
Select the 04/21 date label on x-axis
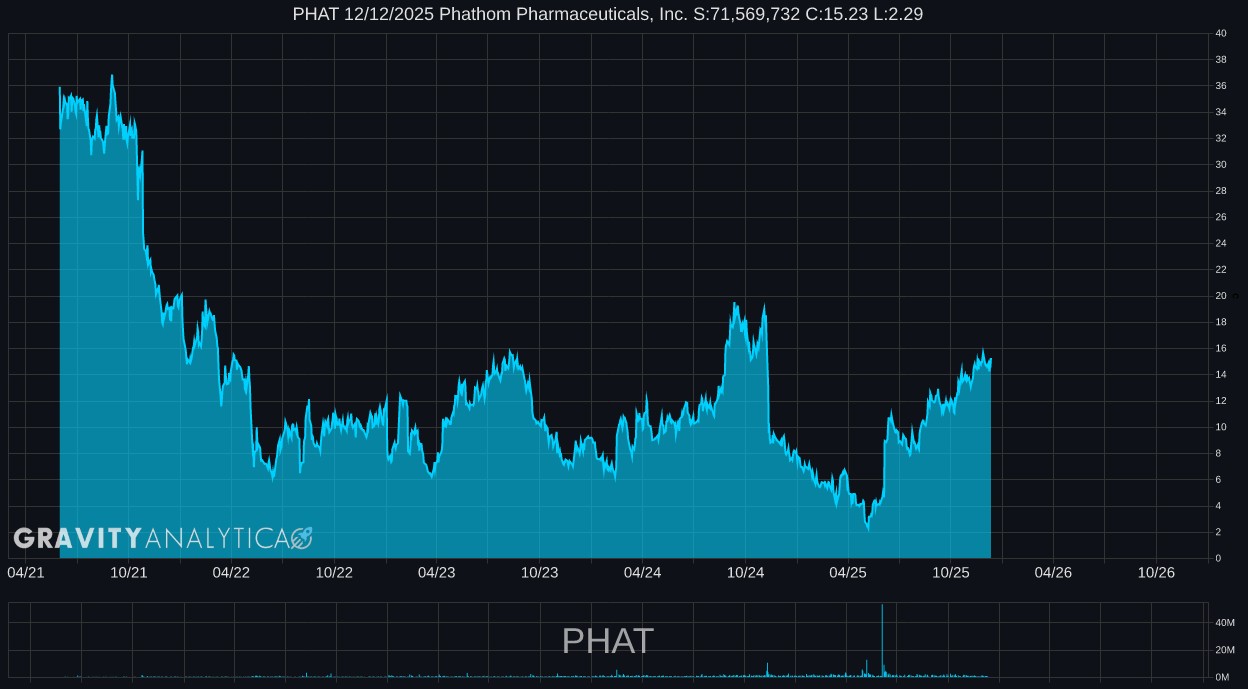[26, 573]
